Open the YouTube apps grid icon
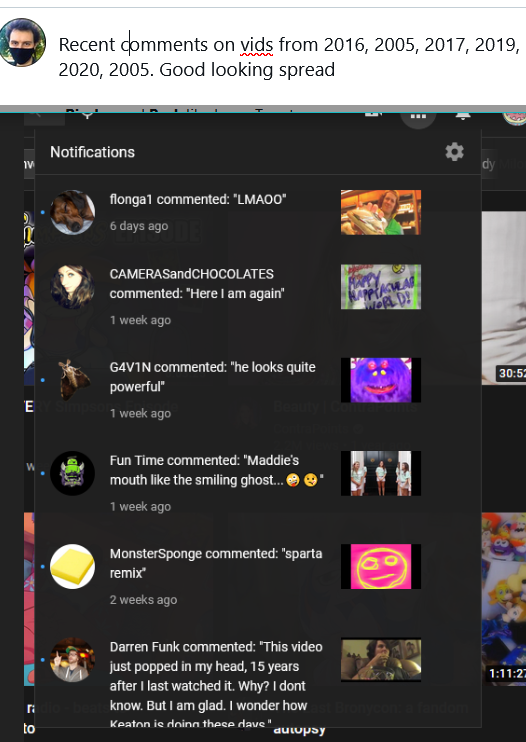Image resolution: width=526 pixels, height=742 pixels. (x=418, y=115)
